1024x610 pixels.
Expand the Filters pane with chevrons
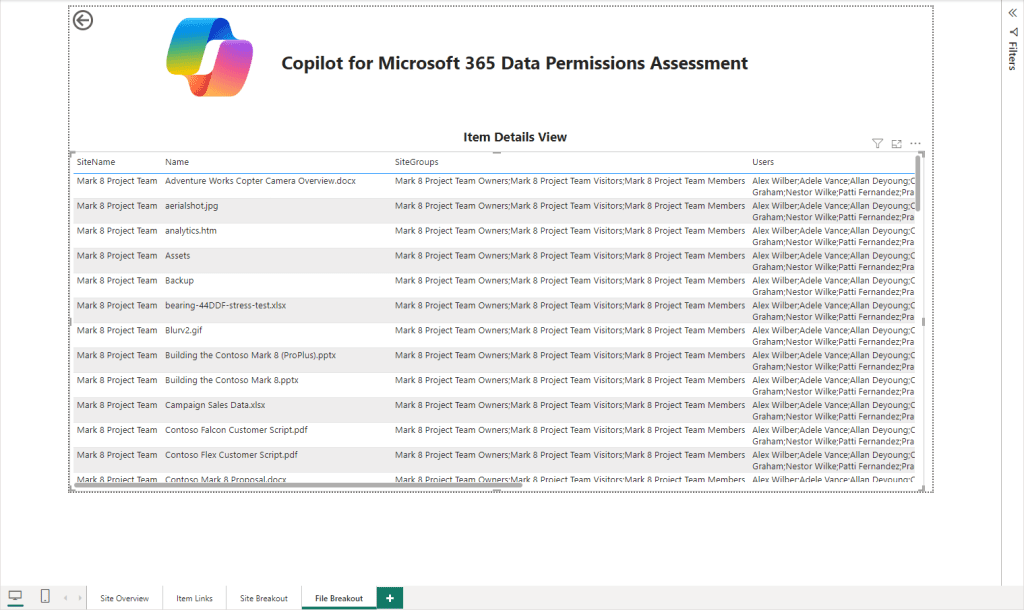[x=1012, y=11]
